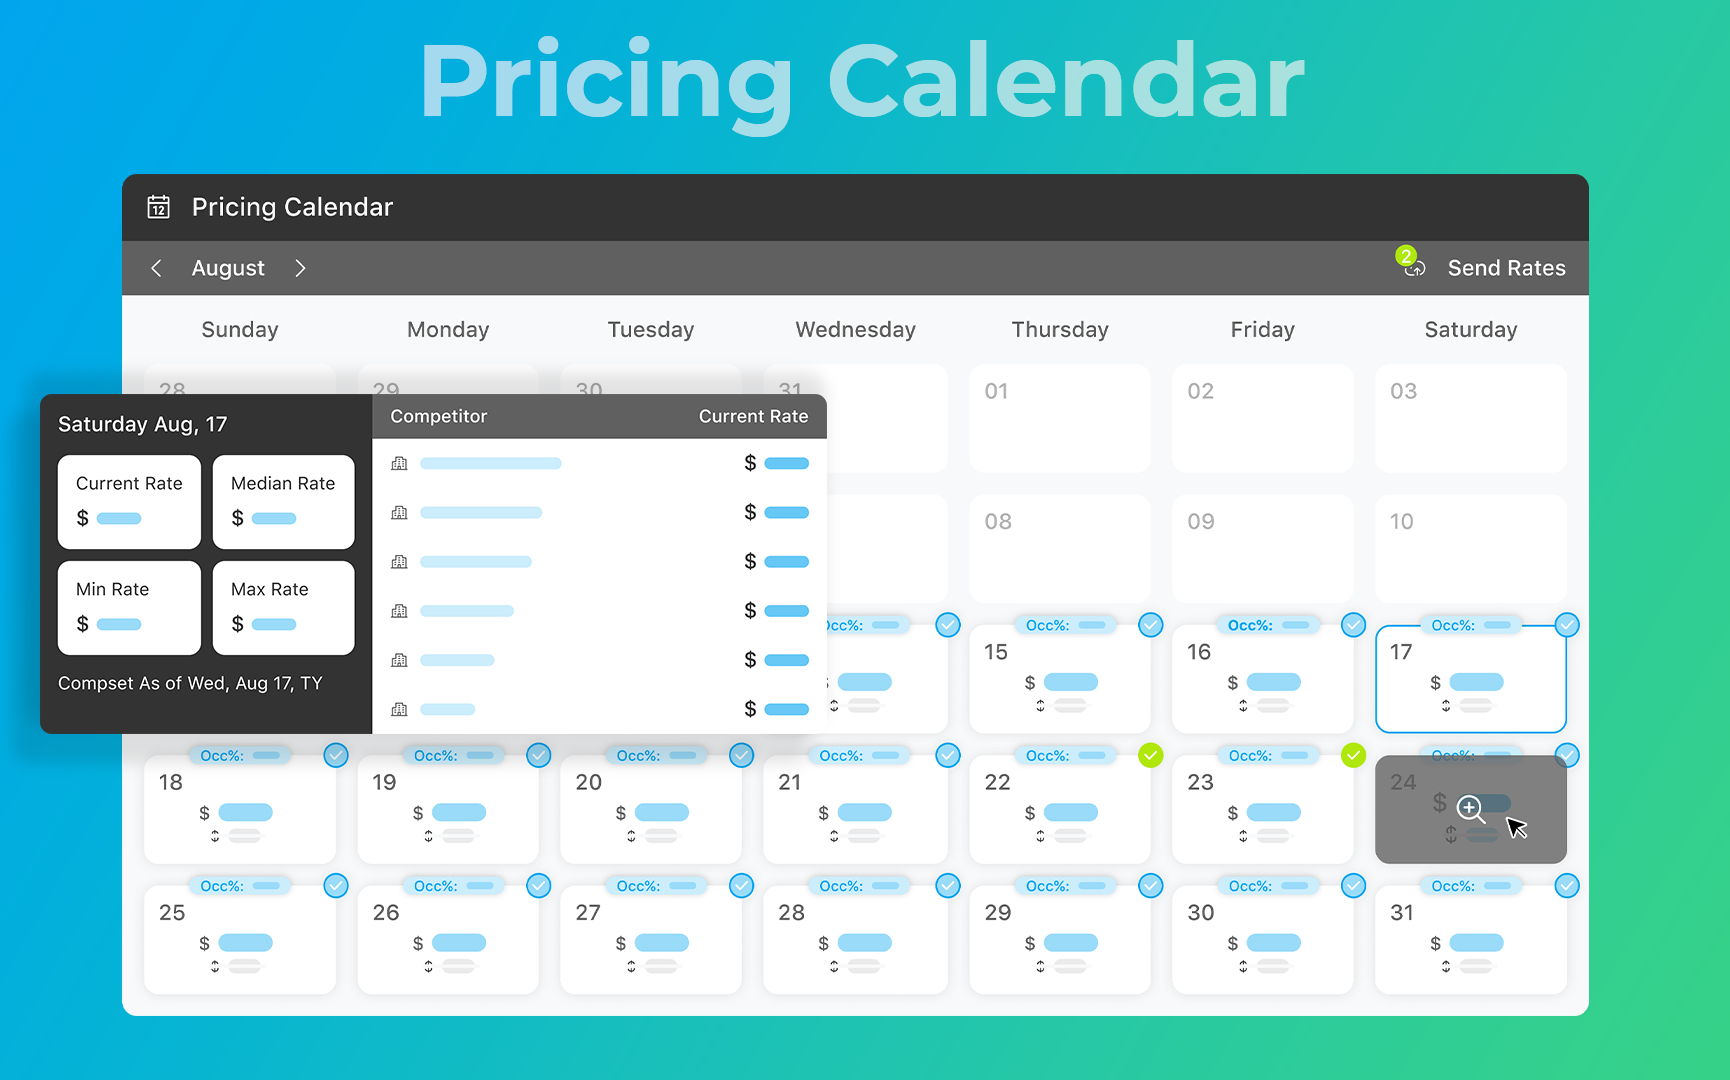Screen dimensions: 1730x1080
Task: Click the cloud upload Send Rates icon
Action: (x=1414, y=268)
